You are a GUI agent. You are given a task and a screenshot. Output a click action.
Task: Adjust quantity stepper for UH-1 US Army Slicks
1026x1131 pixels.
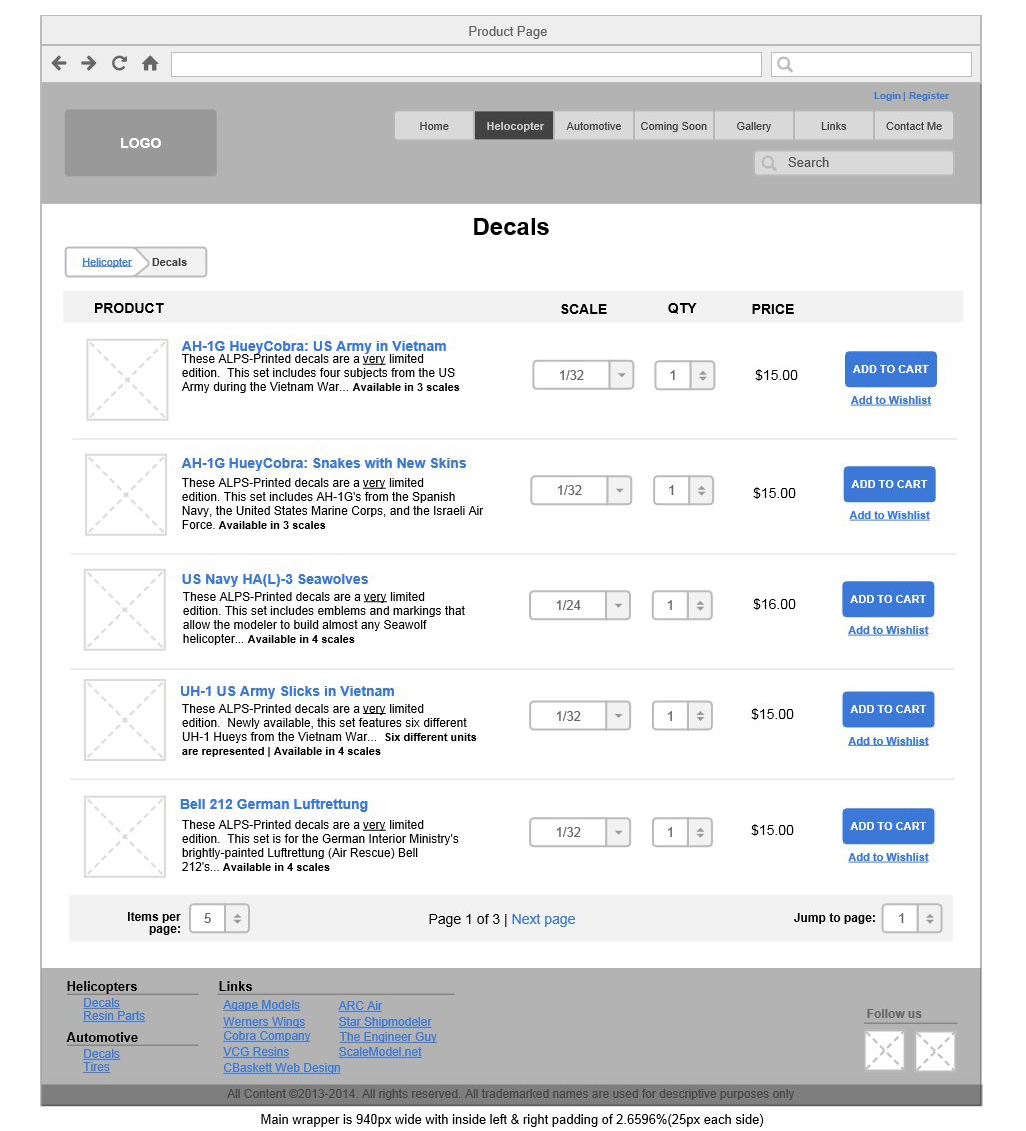[x=701, y=716]
